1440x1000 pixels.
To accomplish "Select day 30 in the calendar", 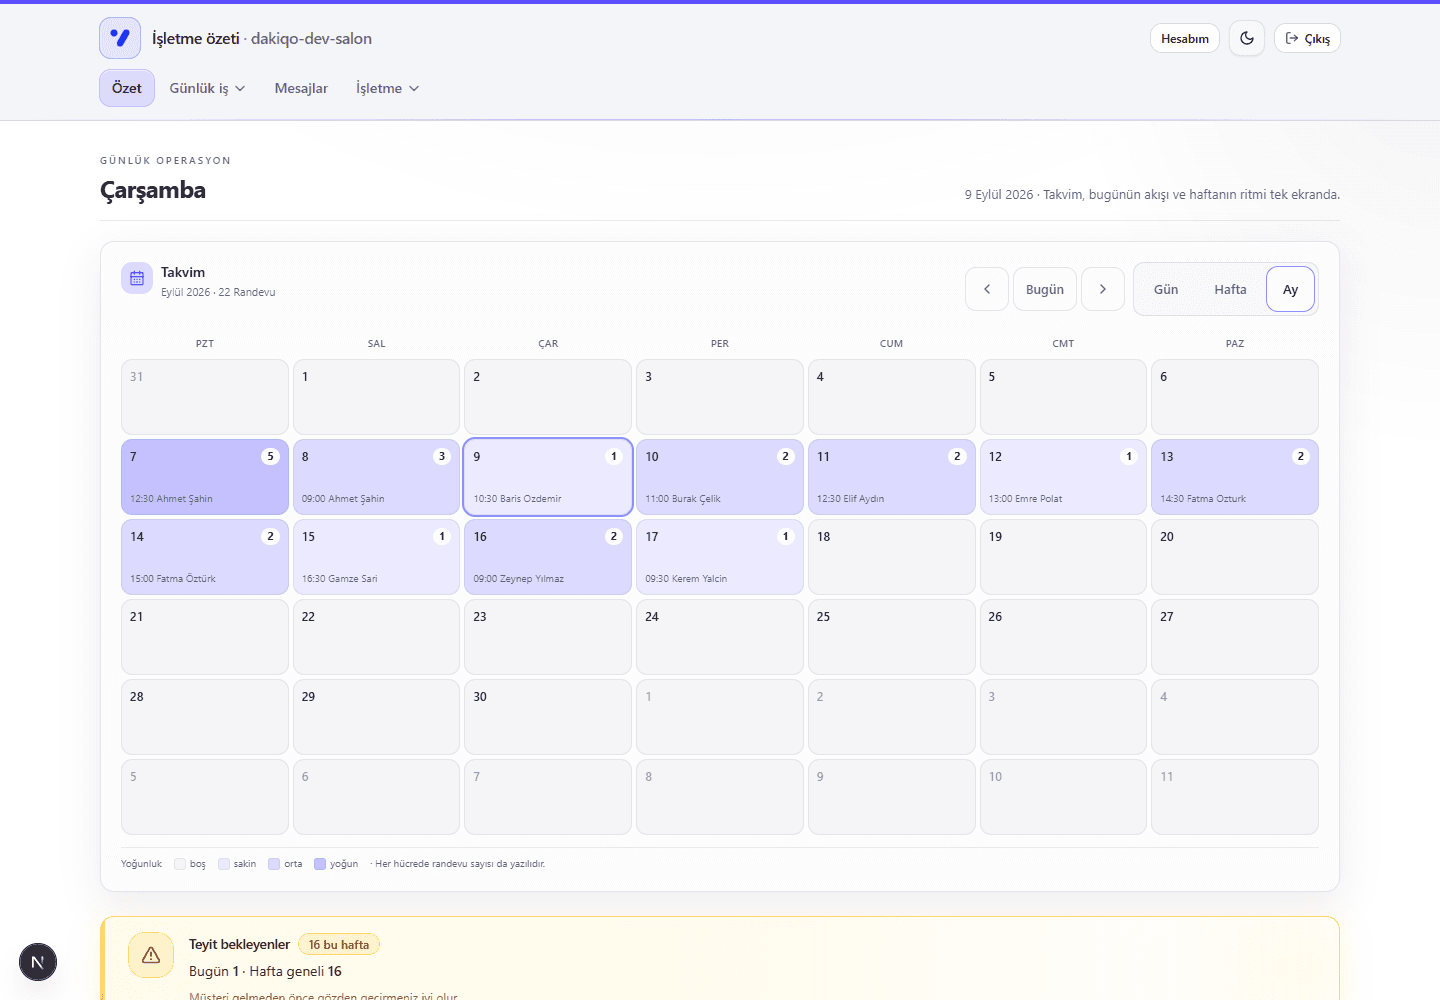I will 548,717.
